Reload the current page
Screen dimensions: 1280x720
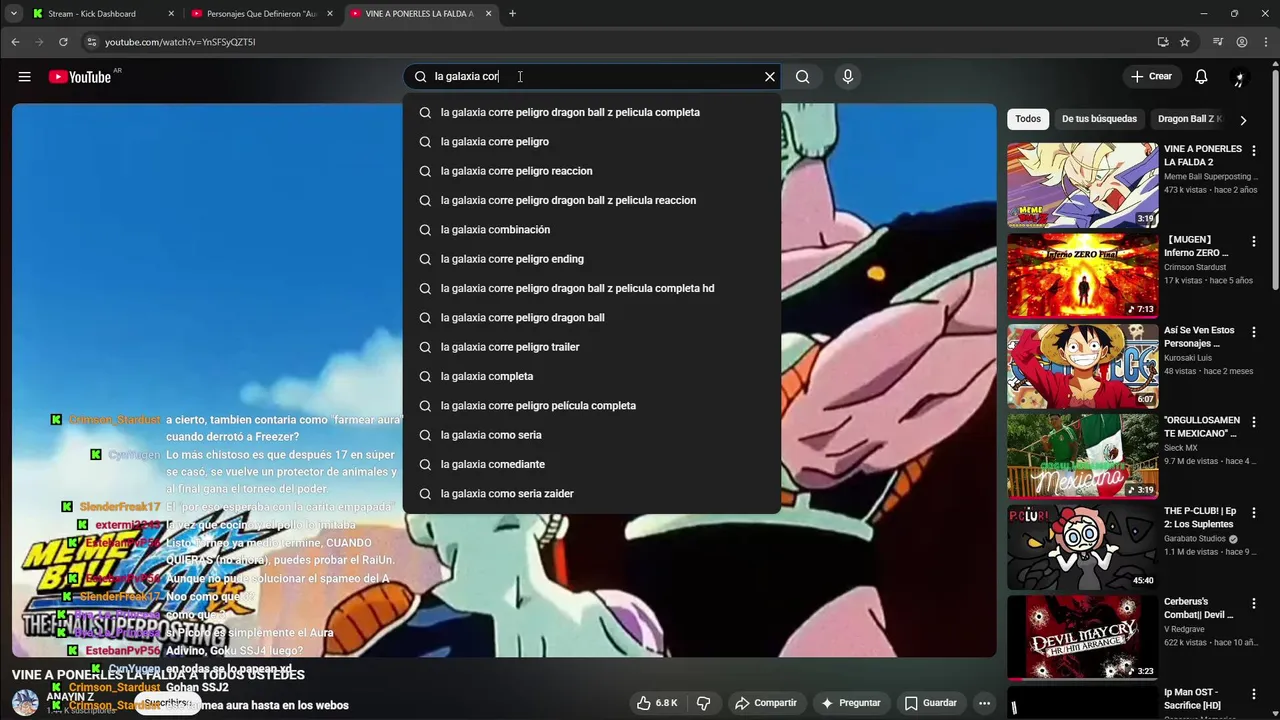[63, 42]
